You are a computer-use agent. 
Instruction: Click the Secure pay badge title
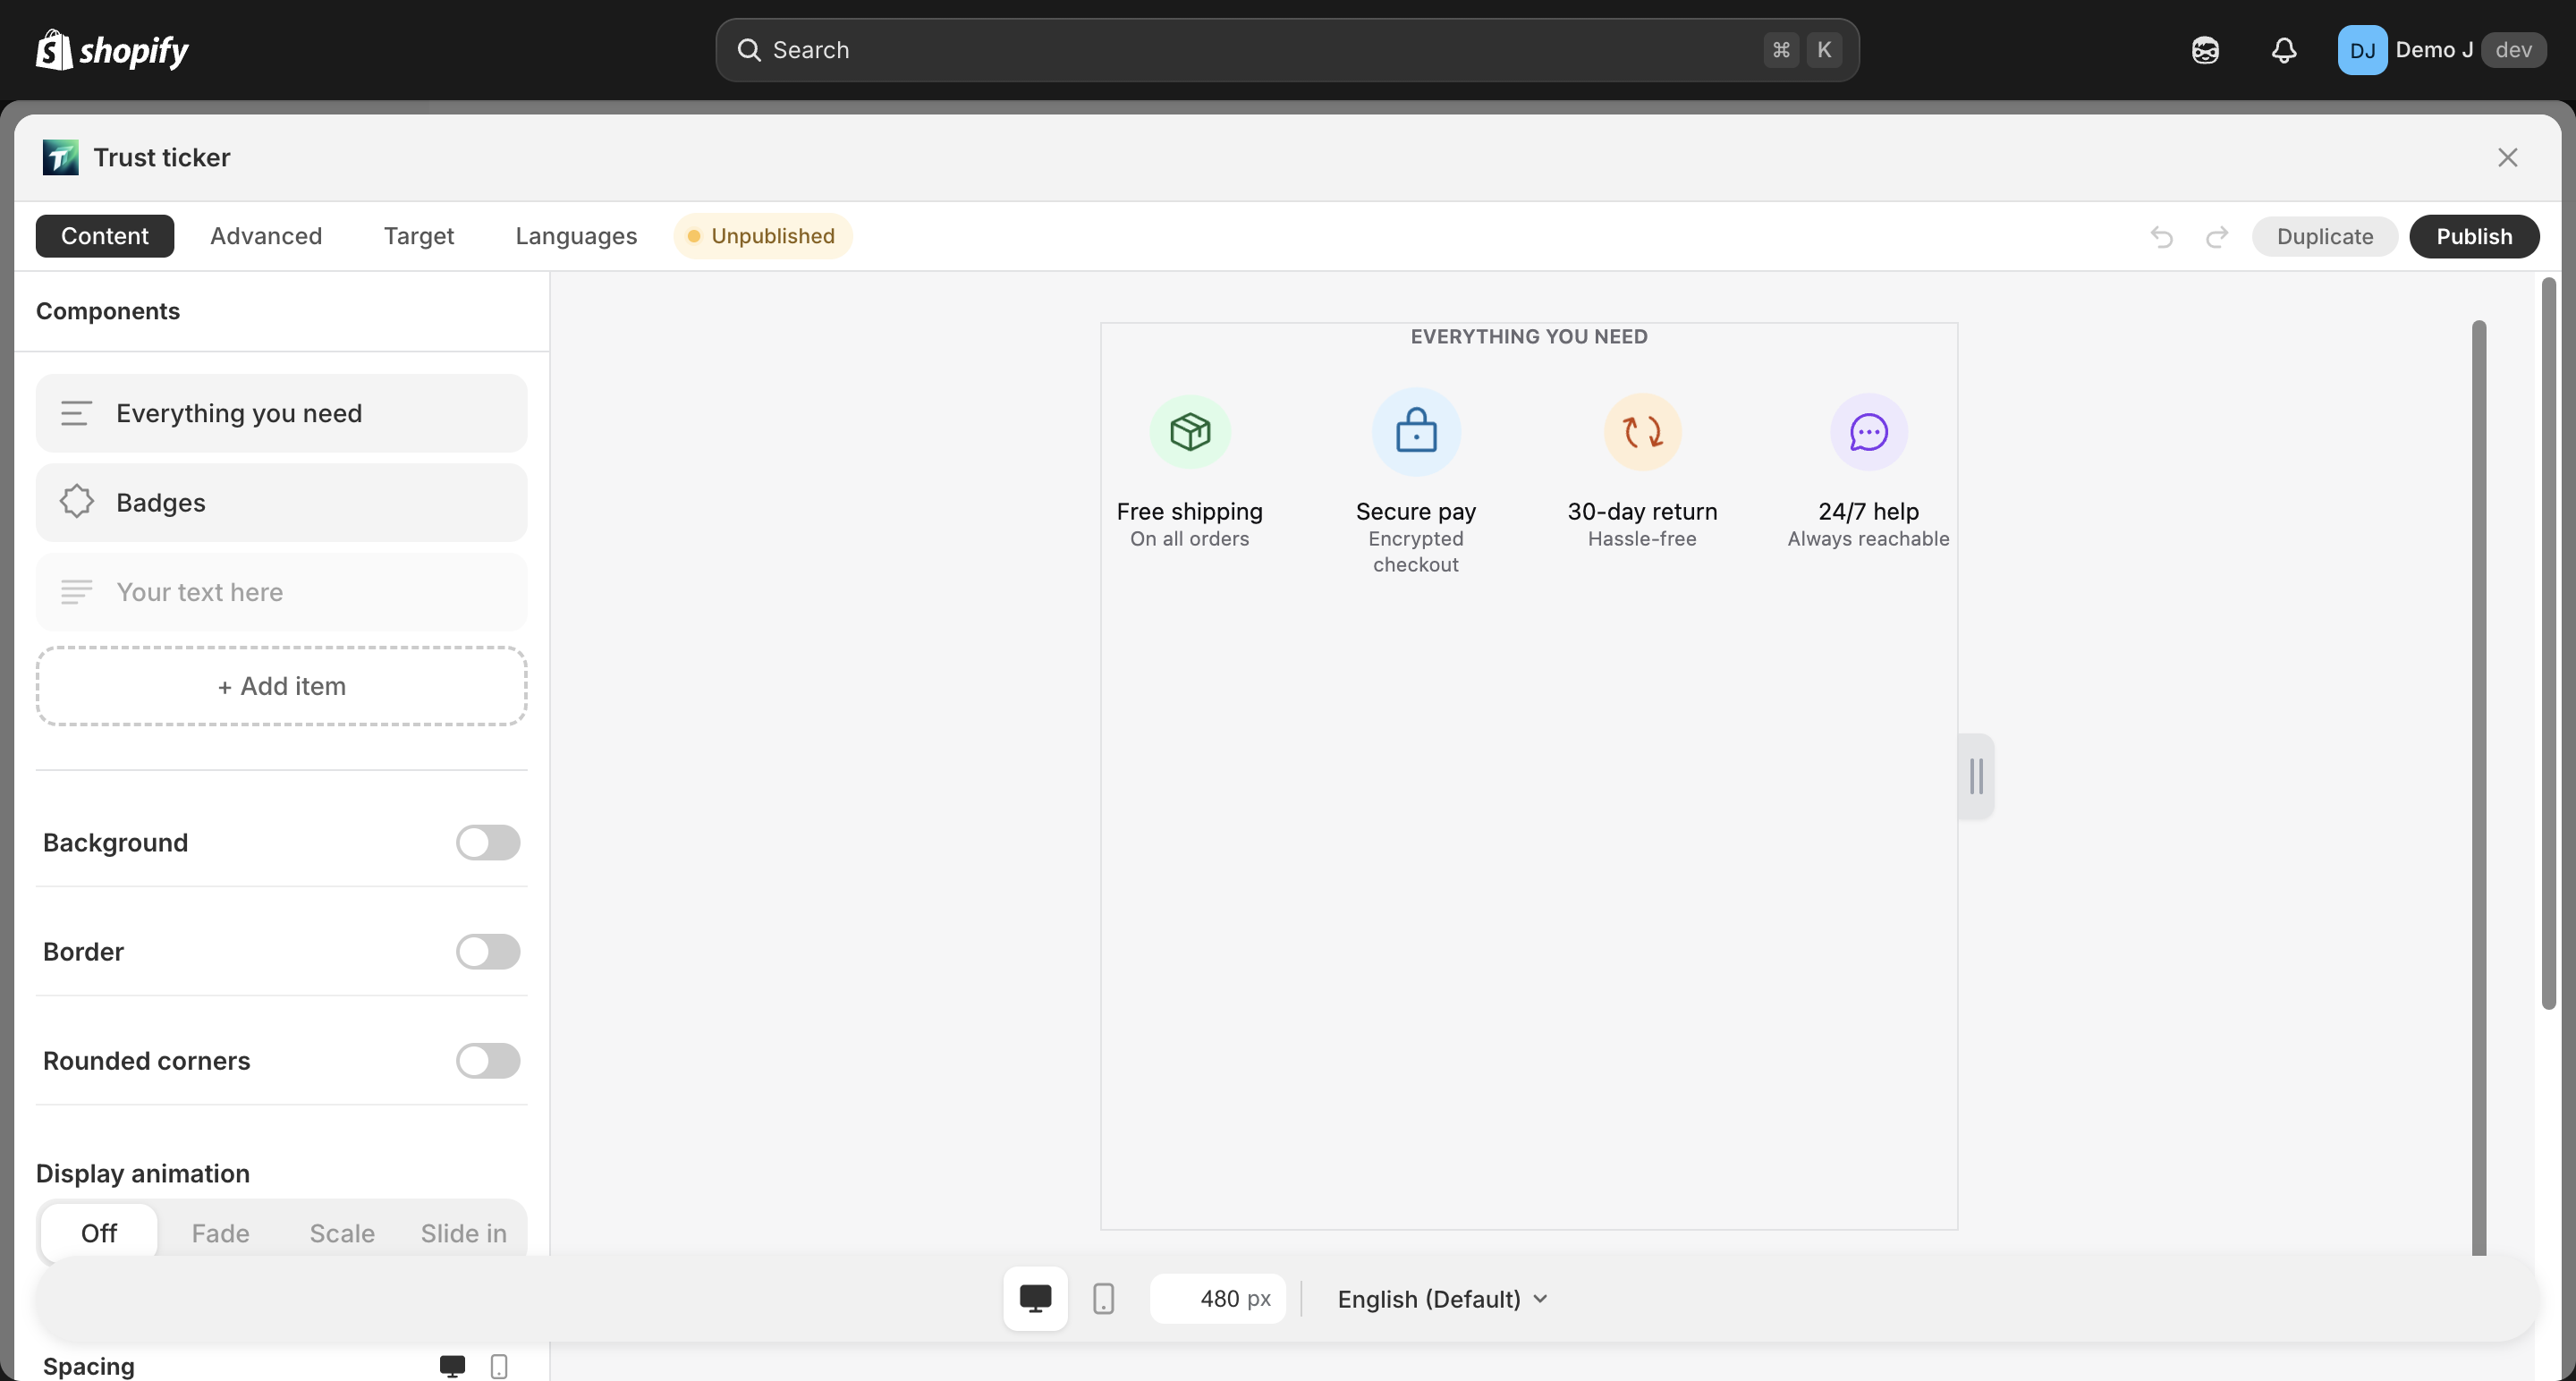[x=1416, y=511]
